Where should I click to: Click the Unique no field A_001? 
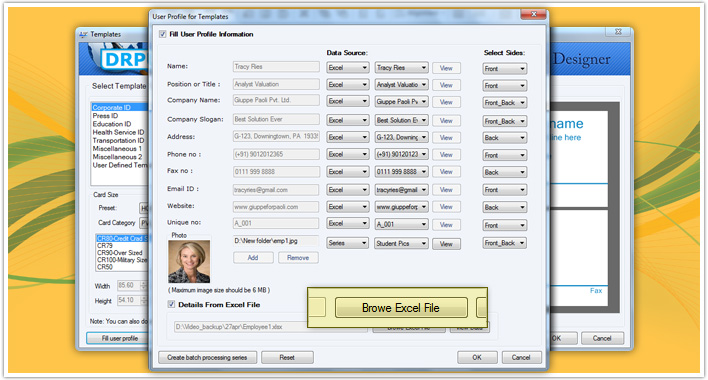pyautogui.click(x=276, y=223)
